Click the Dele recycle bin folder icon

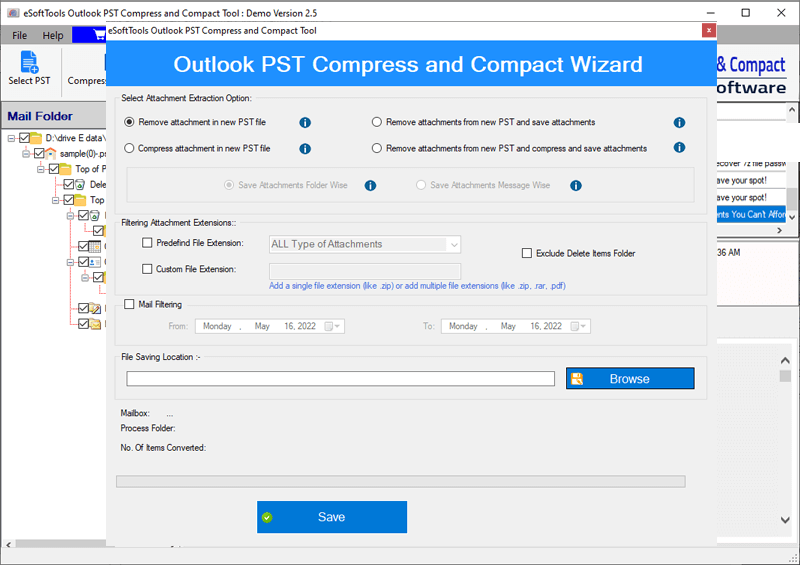click(80, 184)
